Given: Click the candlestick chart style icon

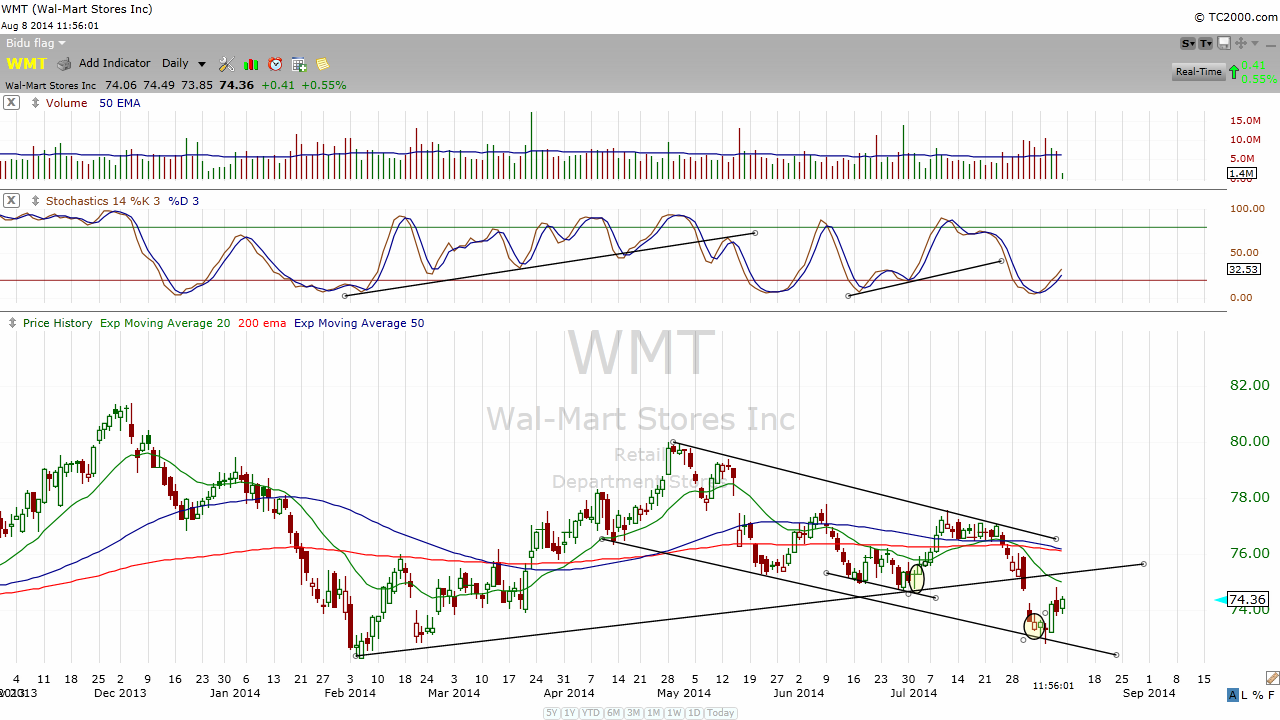Looking at the screenshot, I should [x=251, y=64].
